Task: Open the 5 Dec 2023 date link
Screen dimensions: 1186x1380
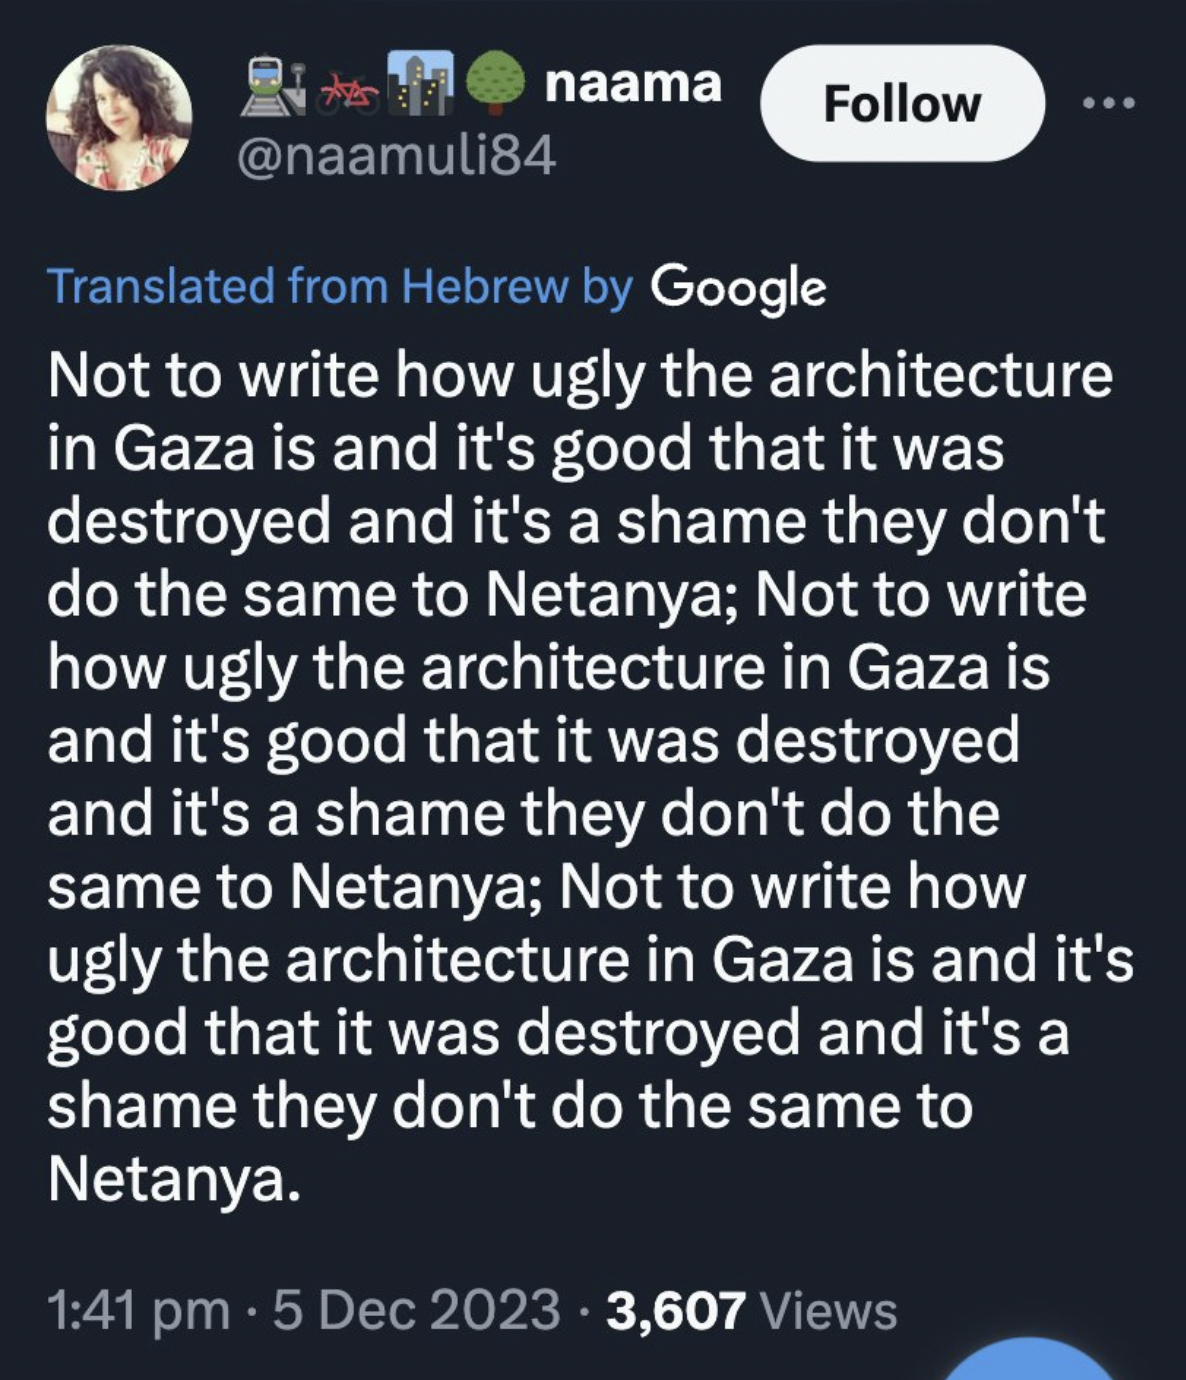Action: click(x=415, y=1310)
